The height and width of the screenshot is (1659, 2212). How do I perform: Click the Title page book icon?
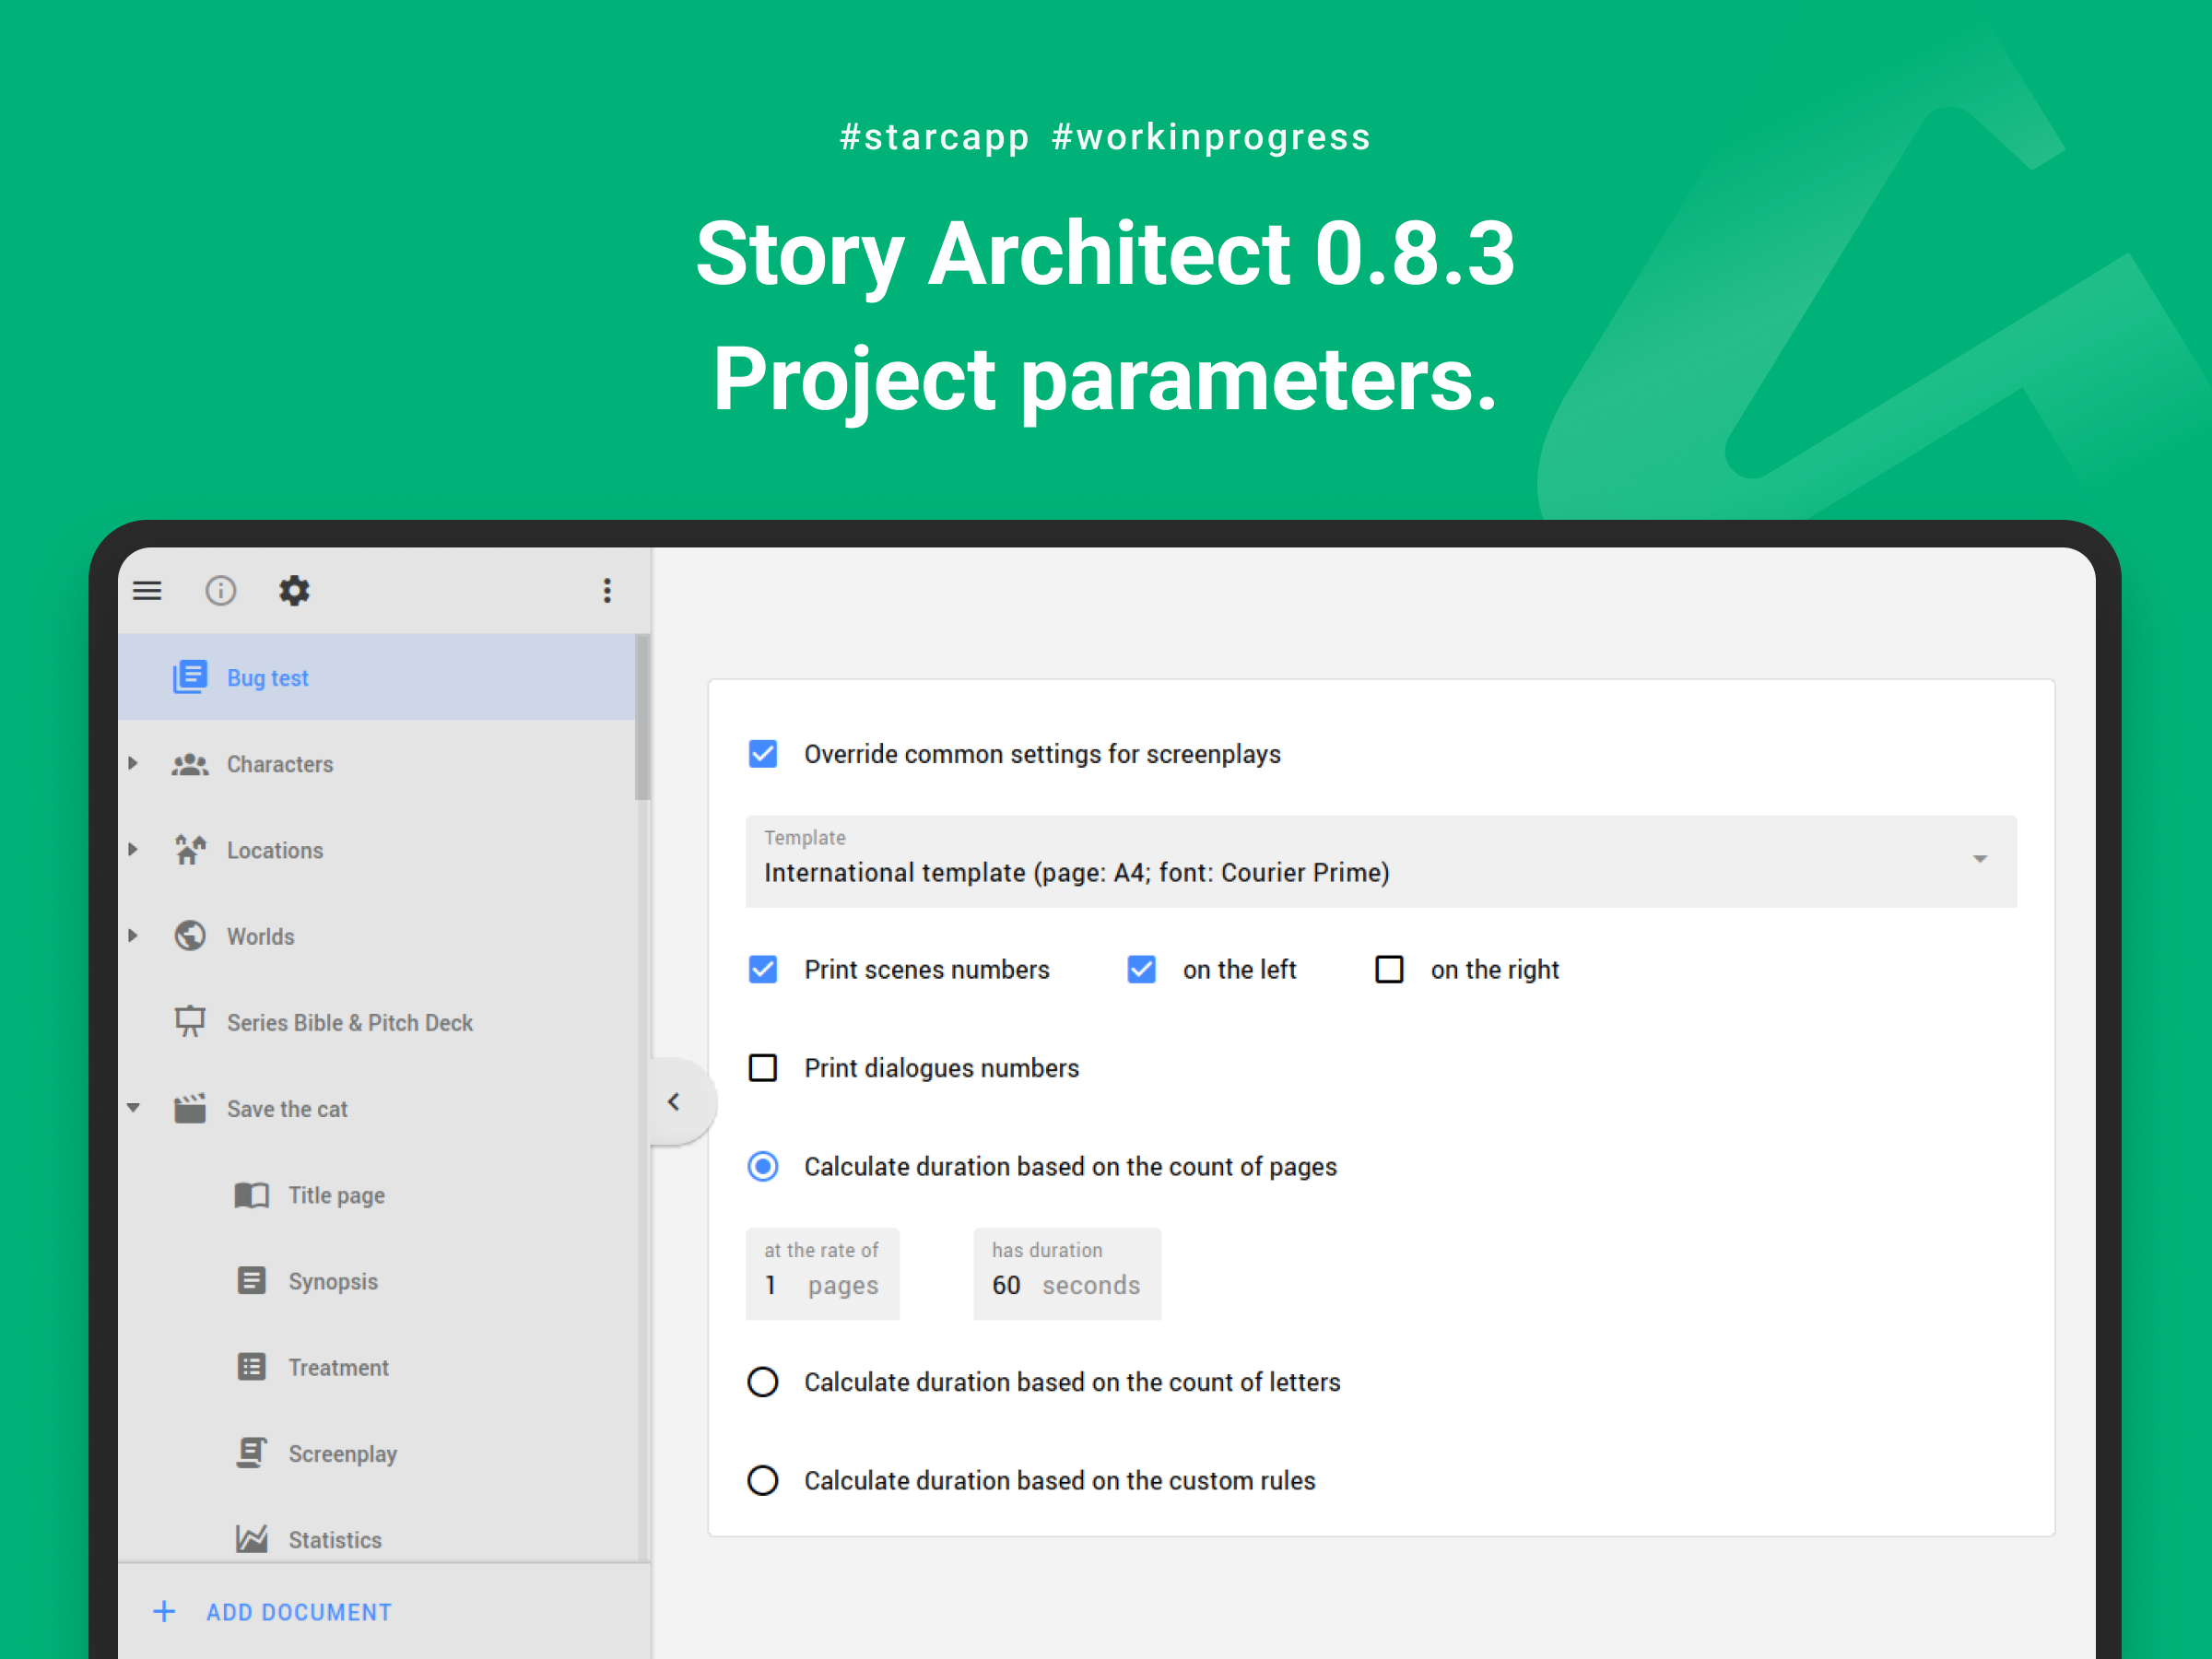click(251, 1195)
